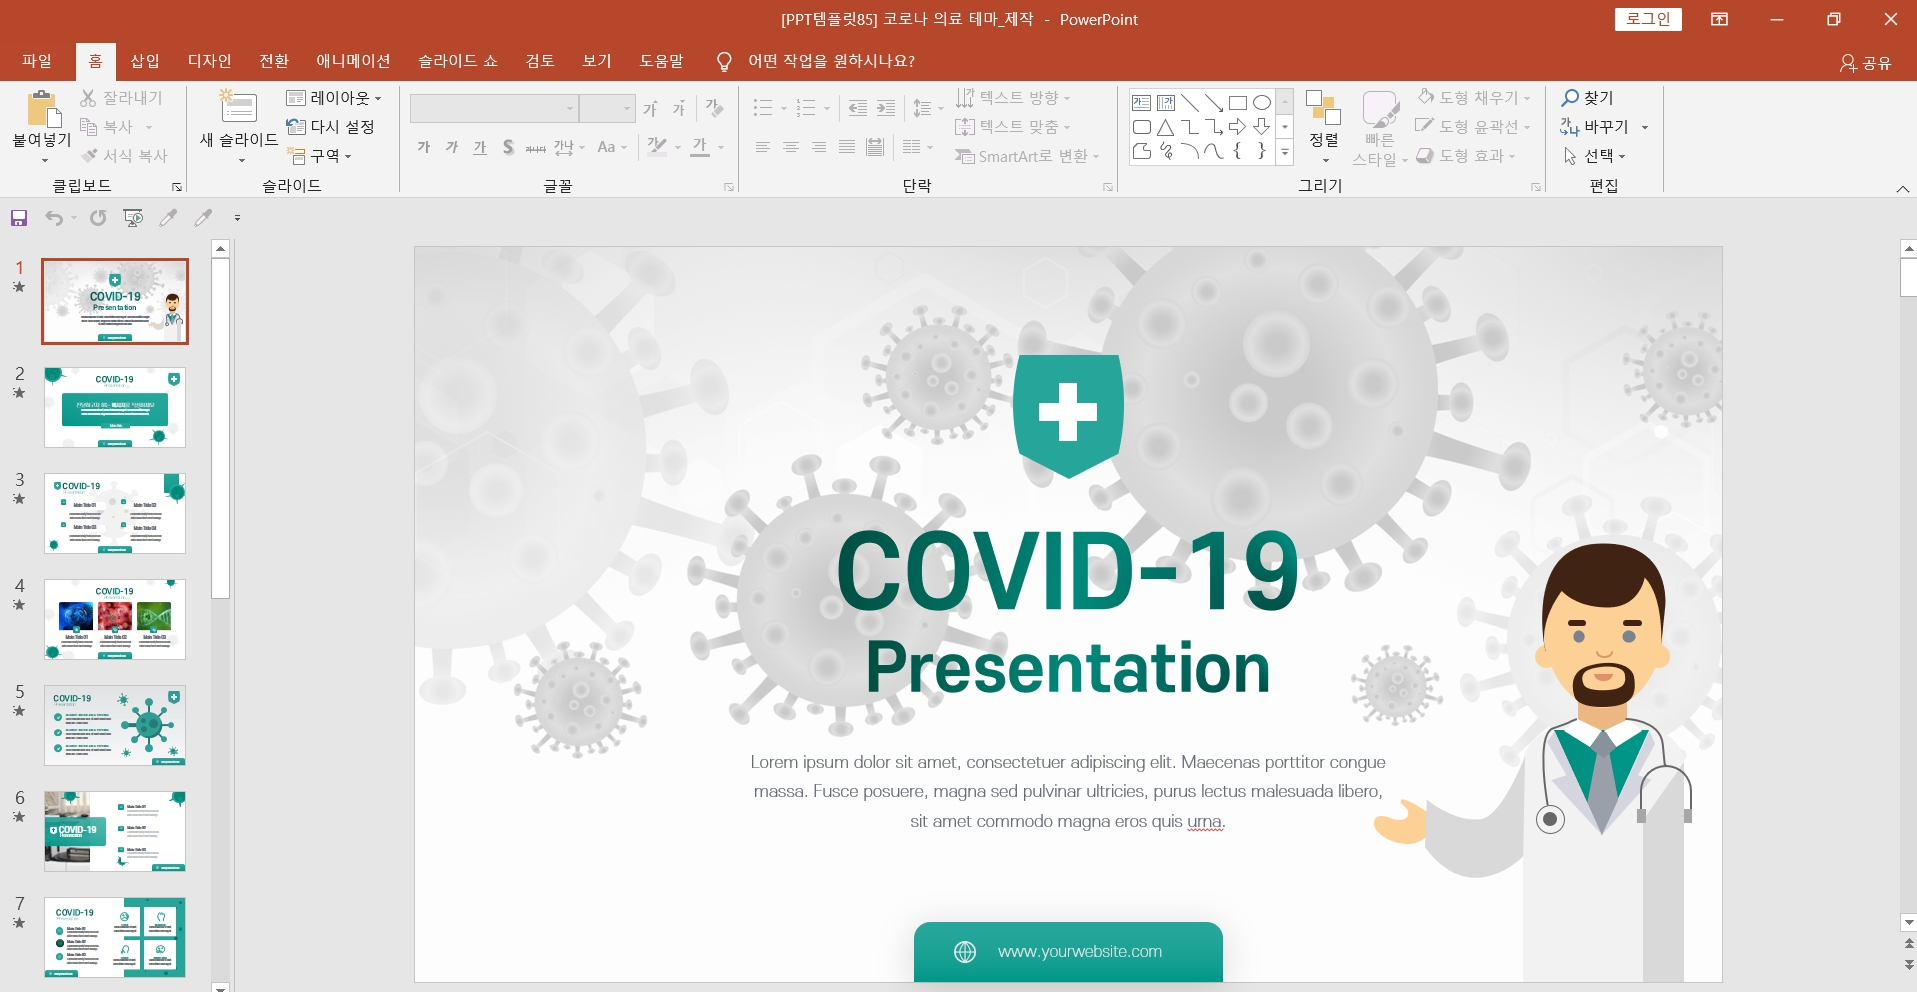Click the Login (로그인) button
The image size is (1917, 992).
[1648, 19]
